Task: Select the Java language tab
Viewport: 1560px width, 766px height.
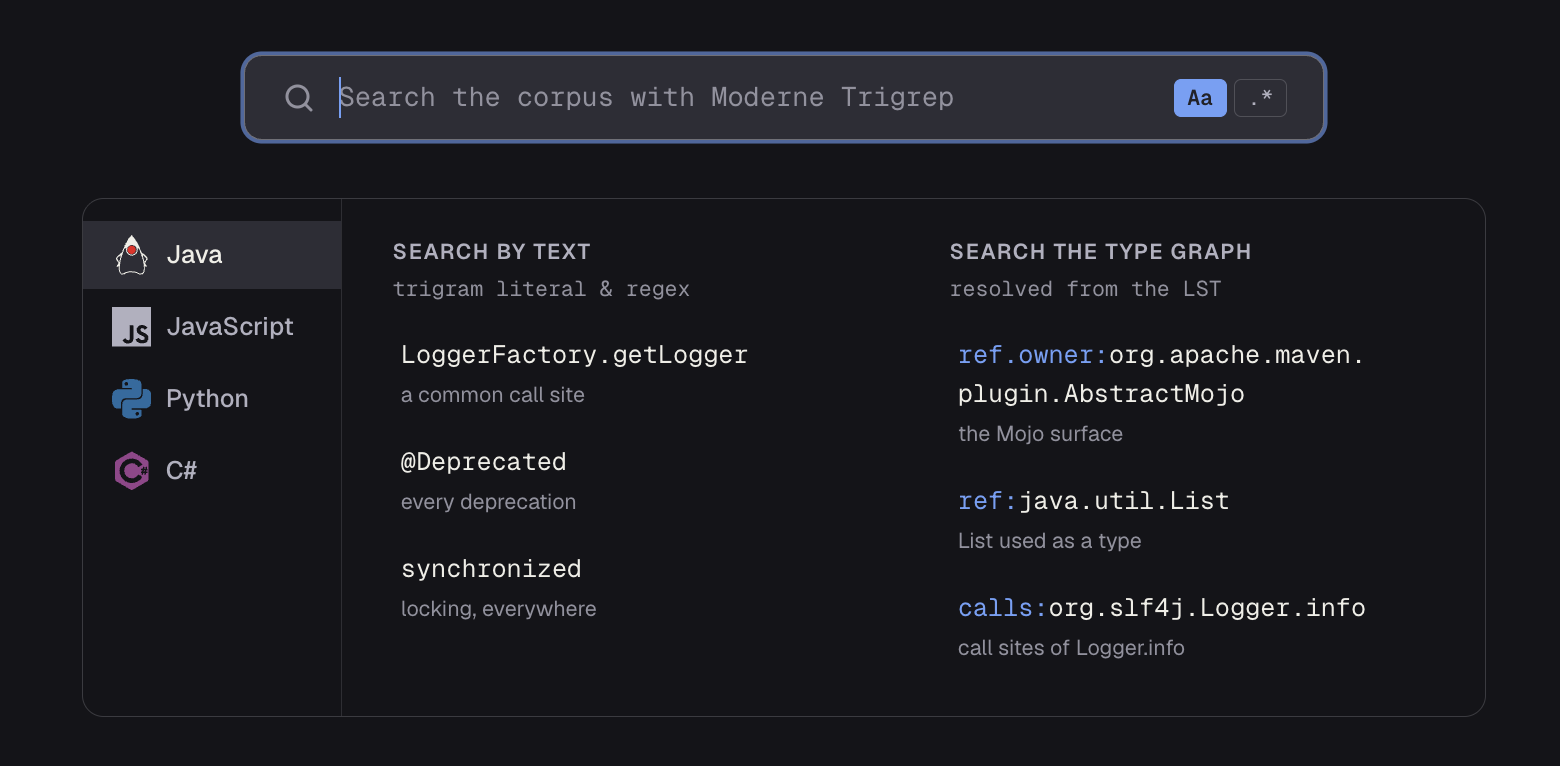Action: [x=212, y=255]
